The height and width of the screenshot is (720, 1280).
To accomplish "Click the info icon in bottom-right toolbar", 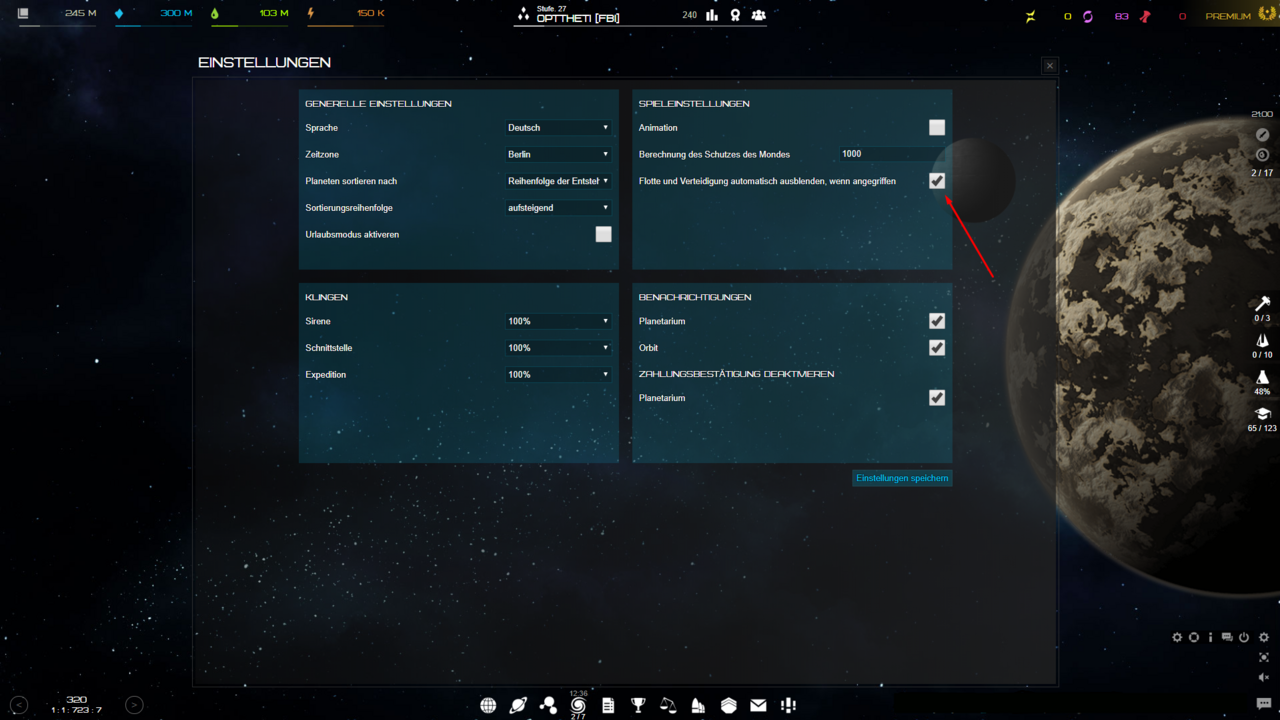I will tap(1210, 637).
